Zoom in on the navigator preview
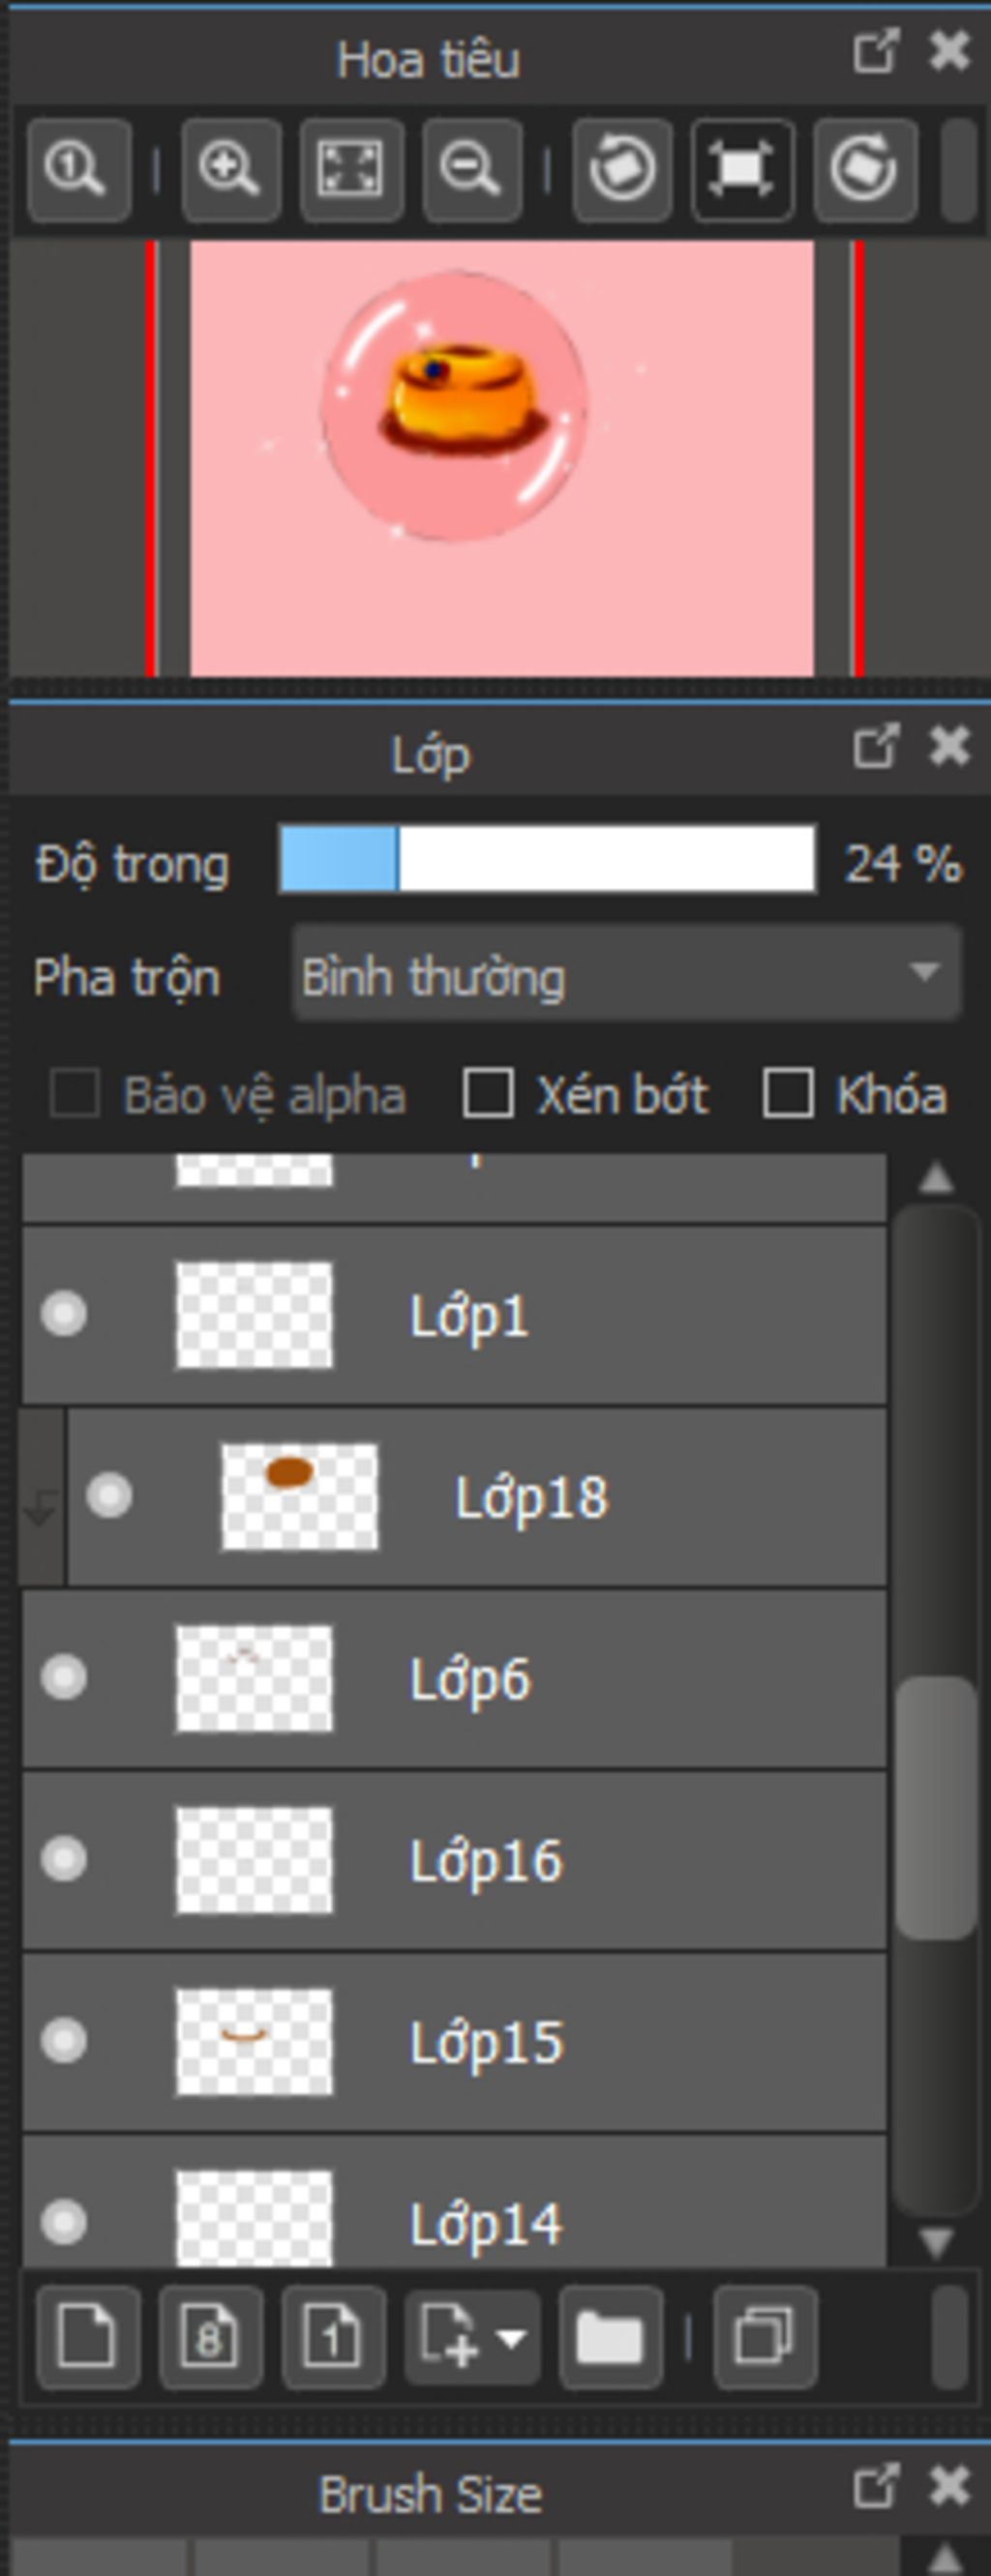This screenshot has height=2576, width=991. click(230, 170)
